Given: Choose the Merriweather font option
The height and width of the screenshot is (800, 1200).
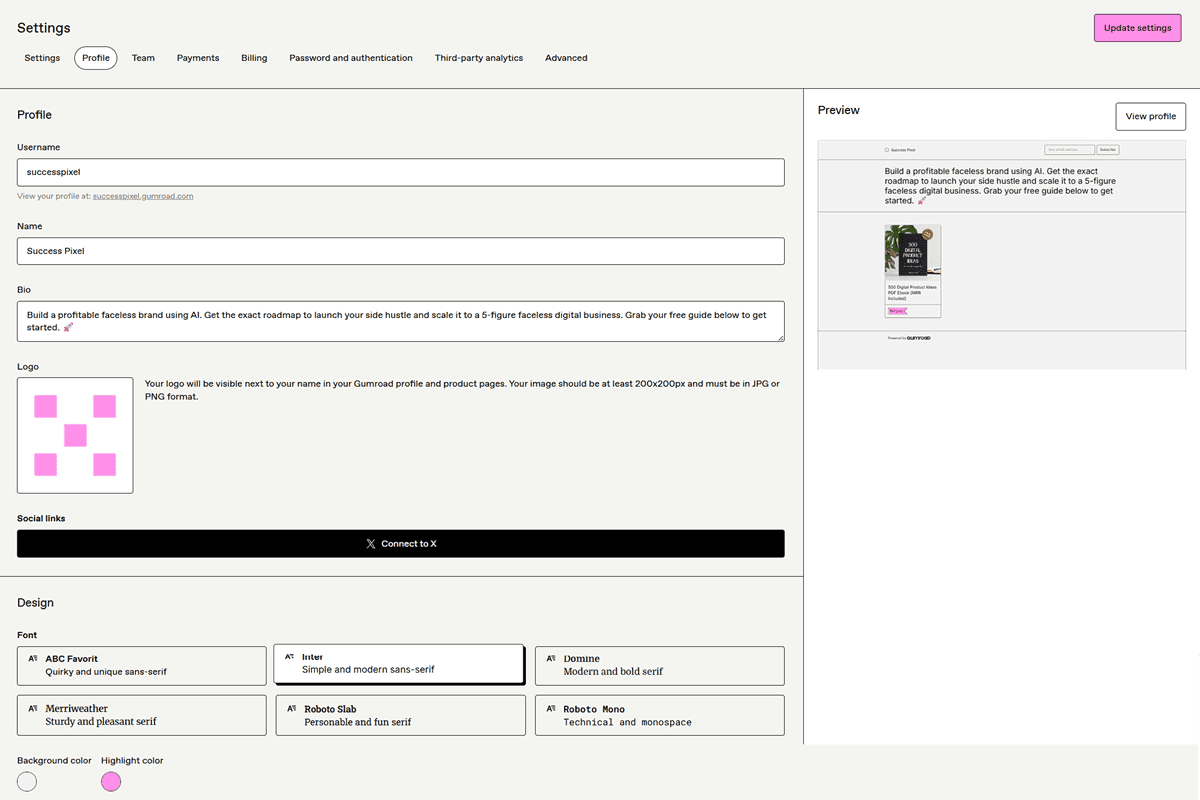Looking at the screenshot, I should [x=142, y=715].
